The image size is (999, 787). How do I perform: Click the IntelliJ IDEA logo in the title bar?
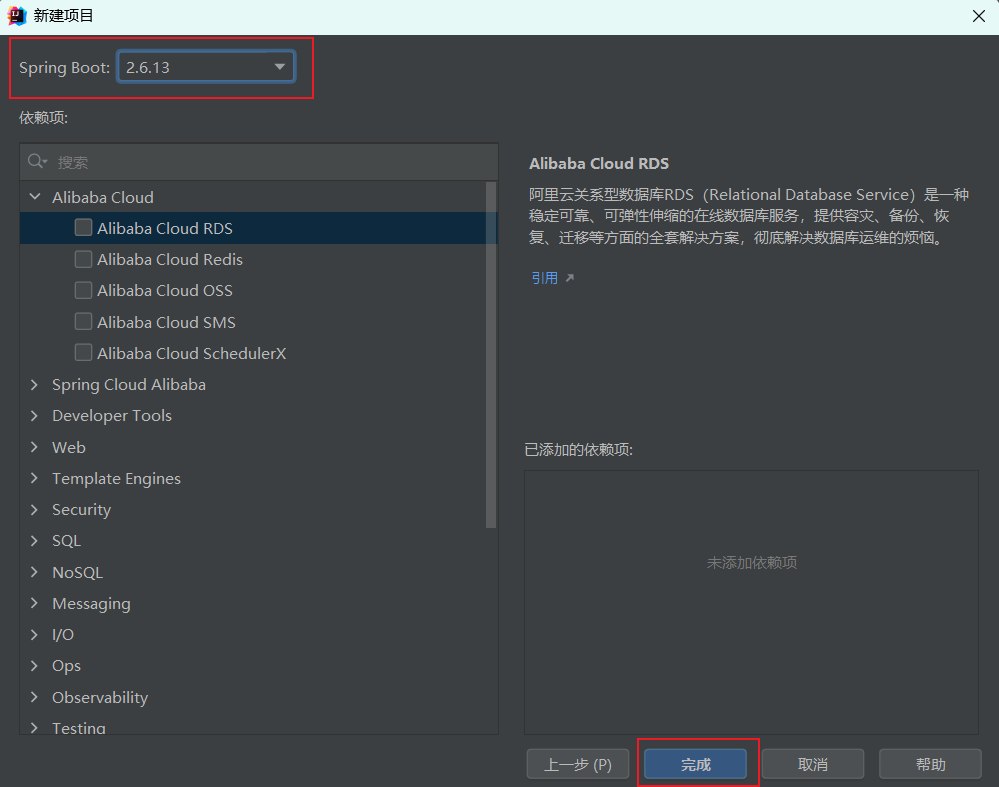click(17, 16)
